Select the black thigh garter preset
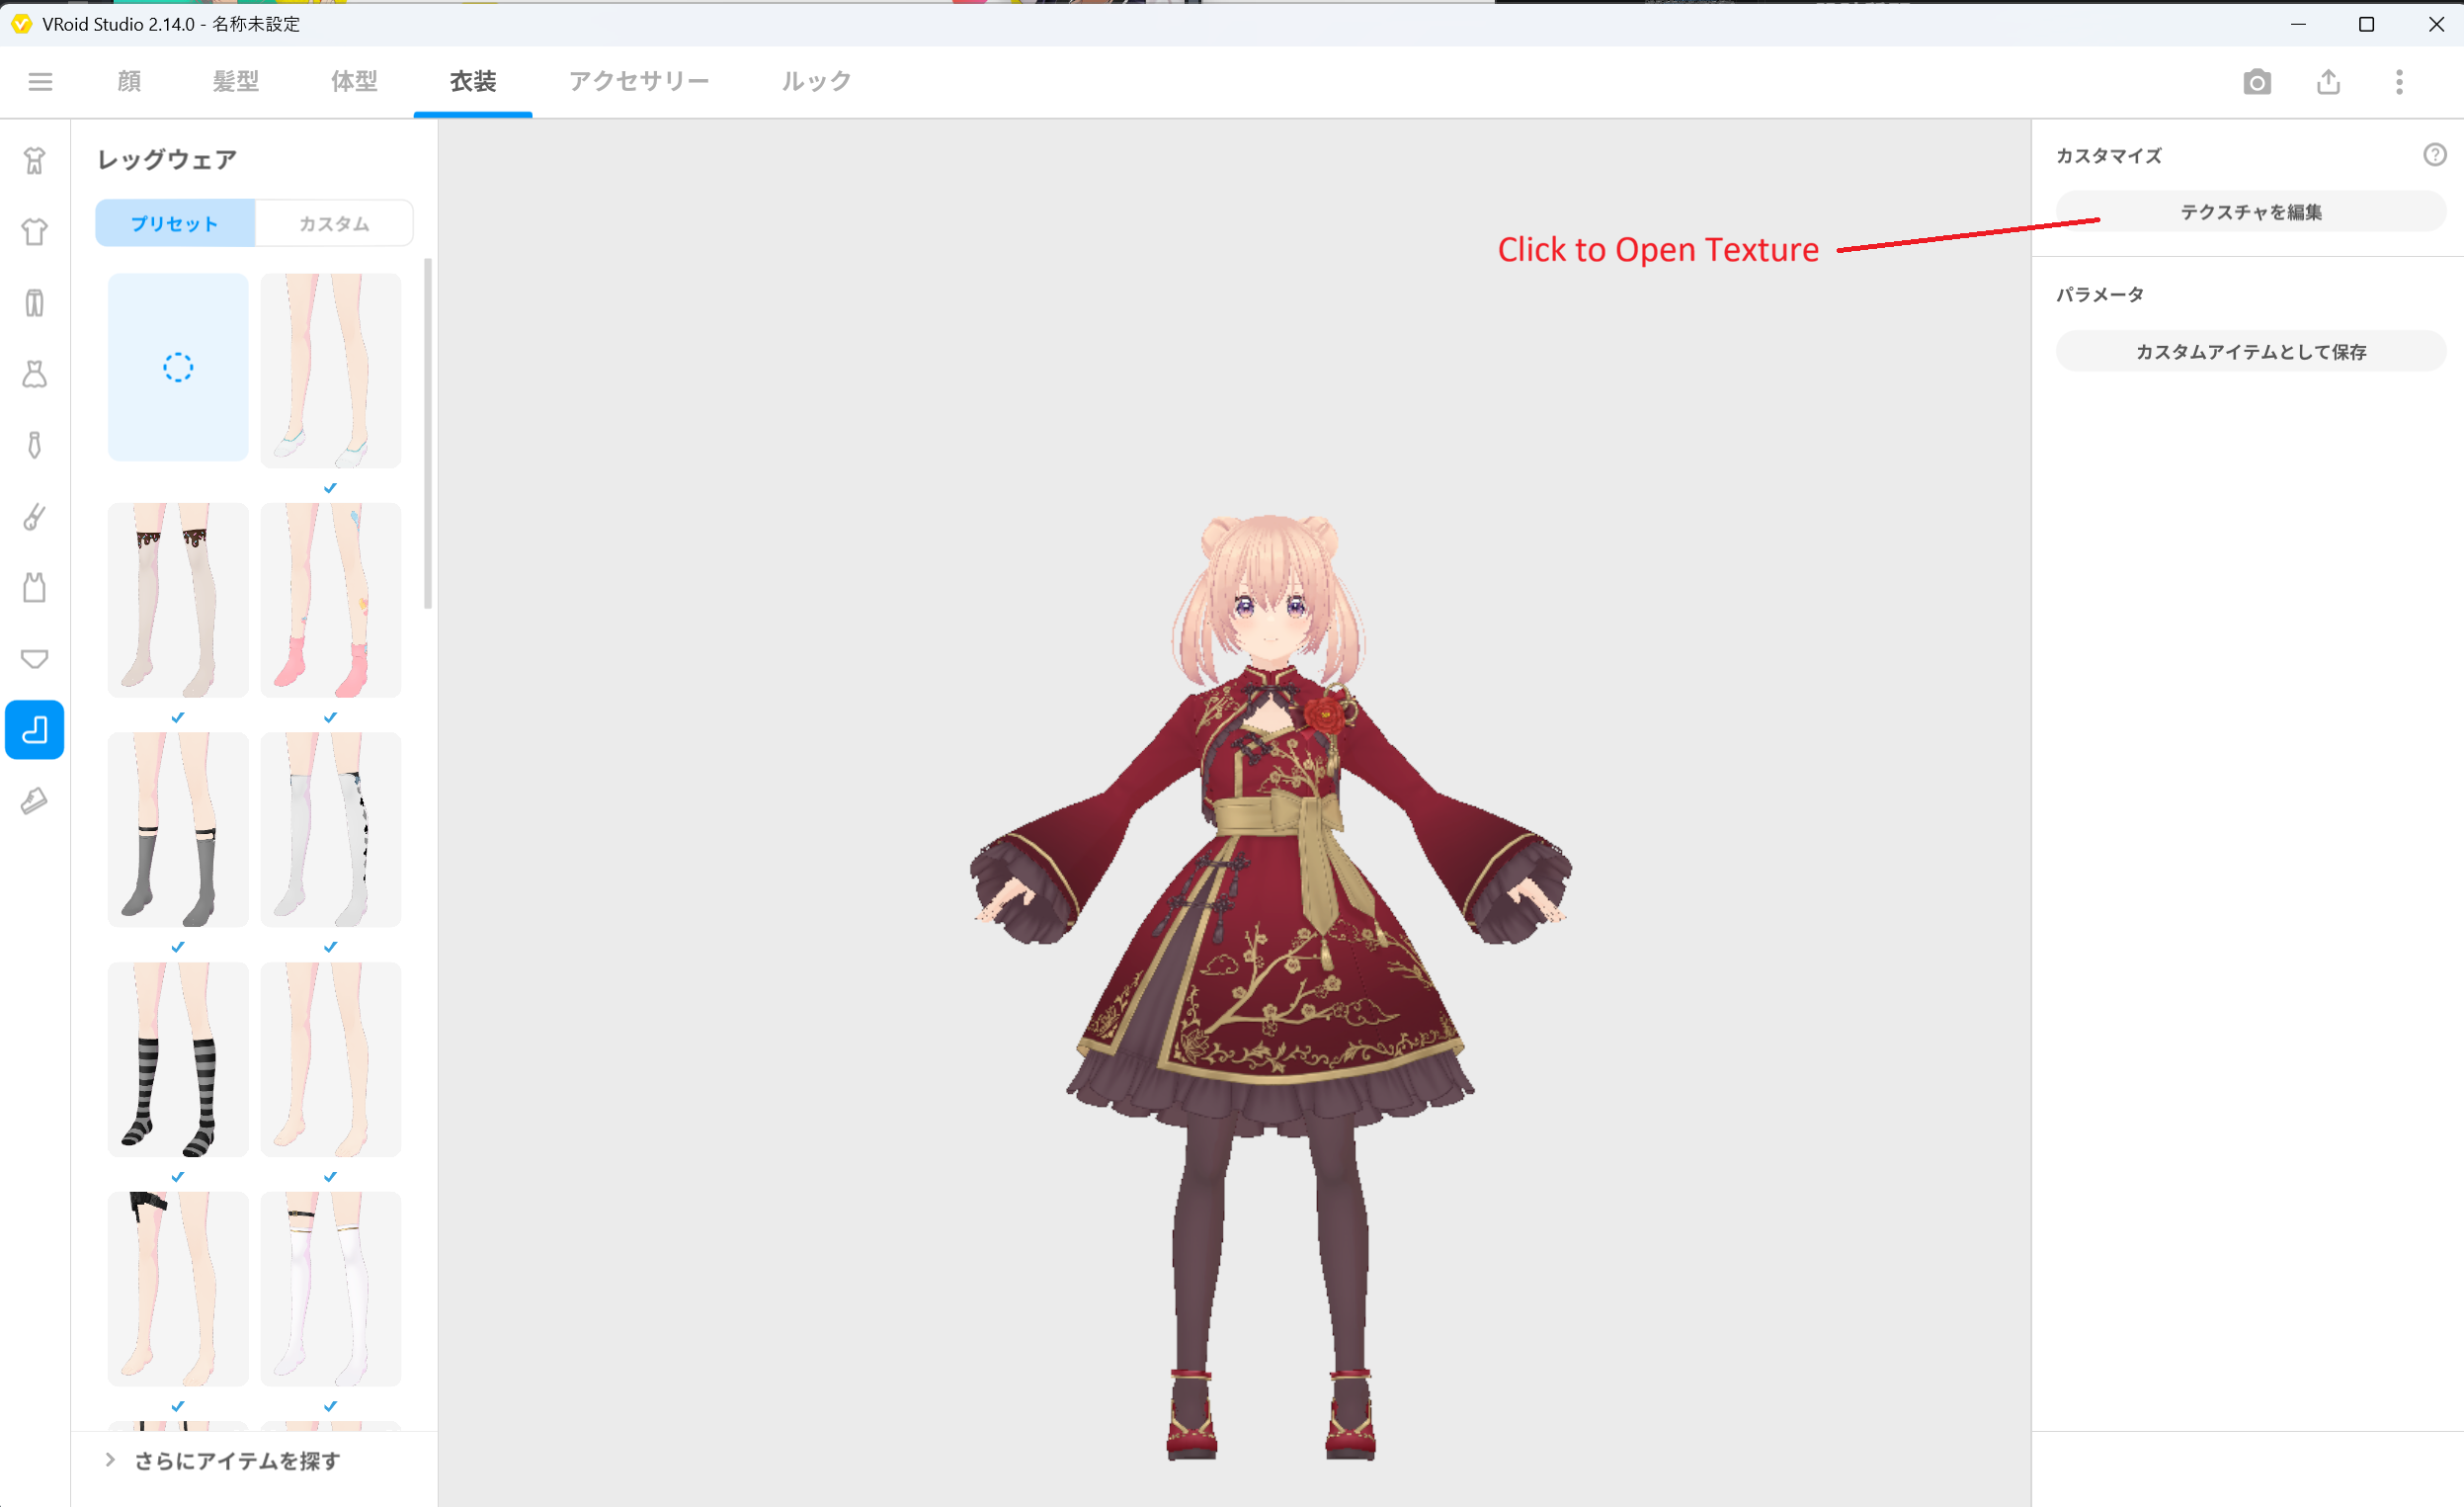The height and width of the screenshot is (1507, 2464). coord(178,1289)
